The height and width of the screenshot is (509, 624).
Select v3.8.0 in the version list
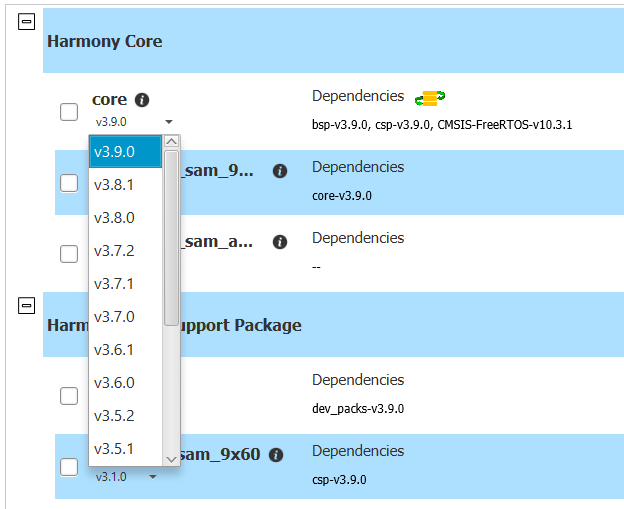pos(125,218)
